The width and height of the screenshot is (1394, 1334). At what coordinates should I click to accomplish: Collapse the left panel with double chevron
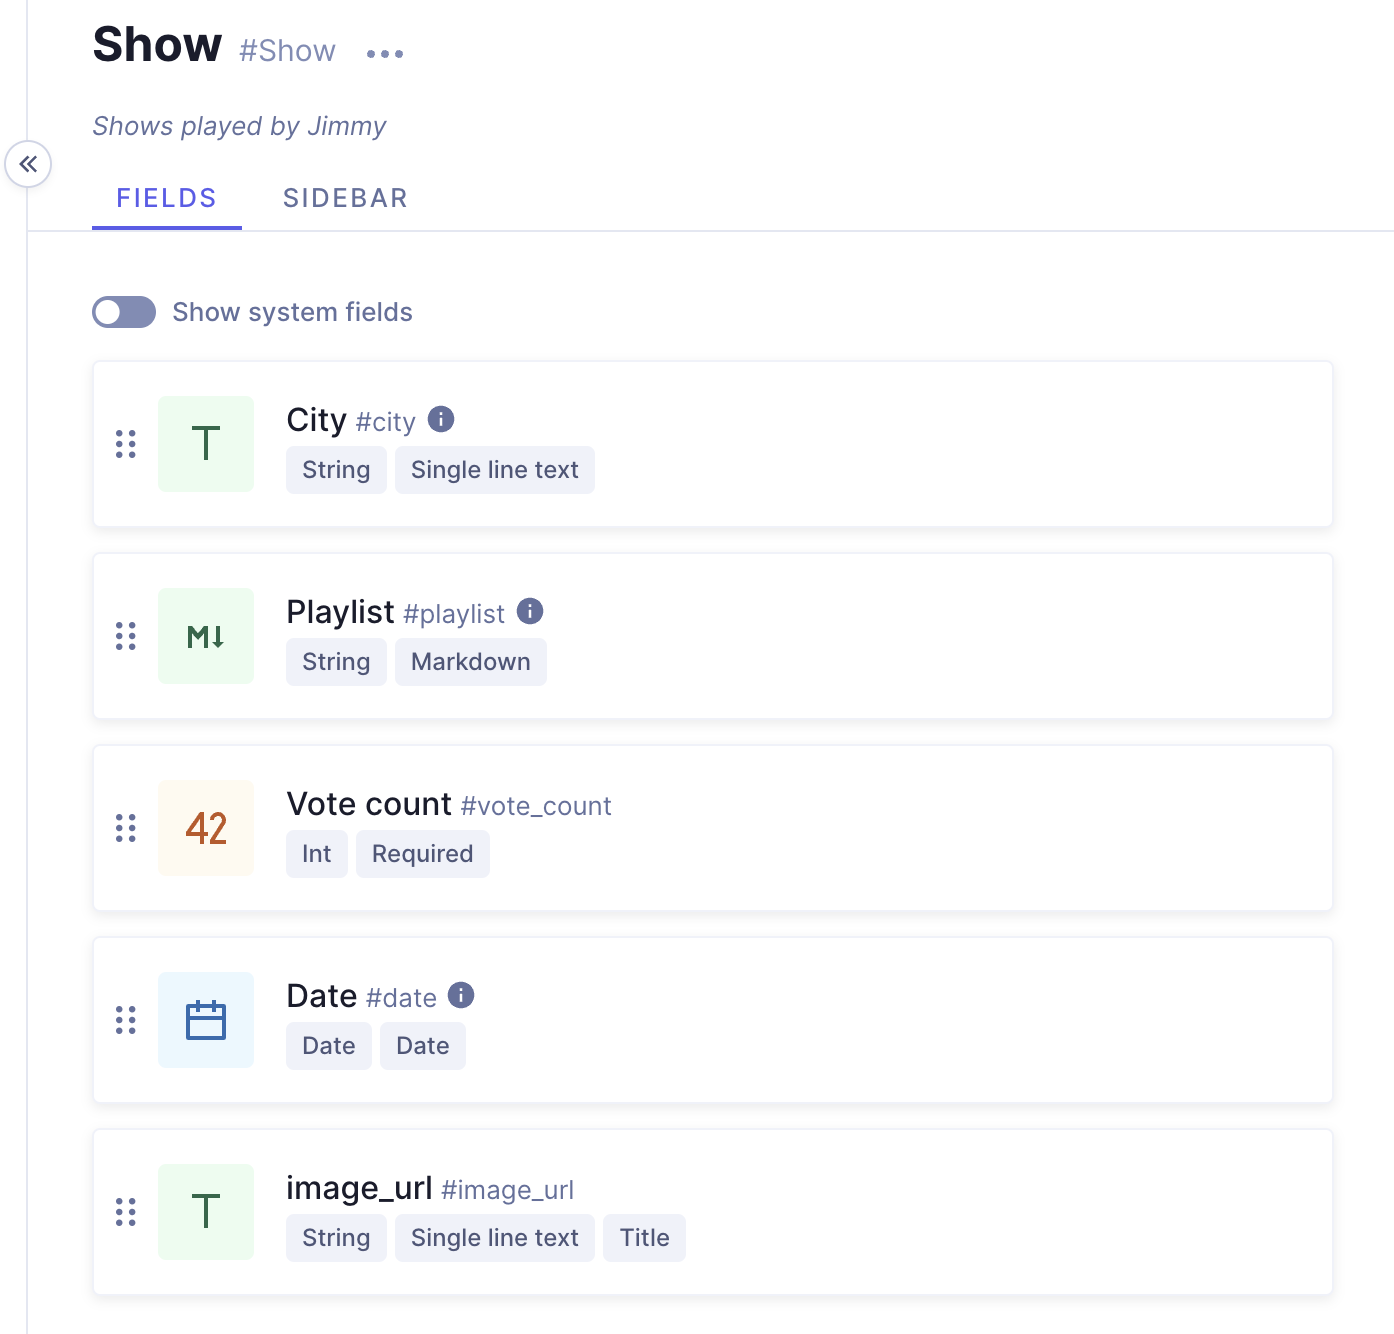click(28, 164)
